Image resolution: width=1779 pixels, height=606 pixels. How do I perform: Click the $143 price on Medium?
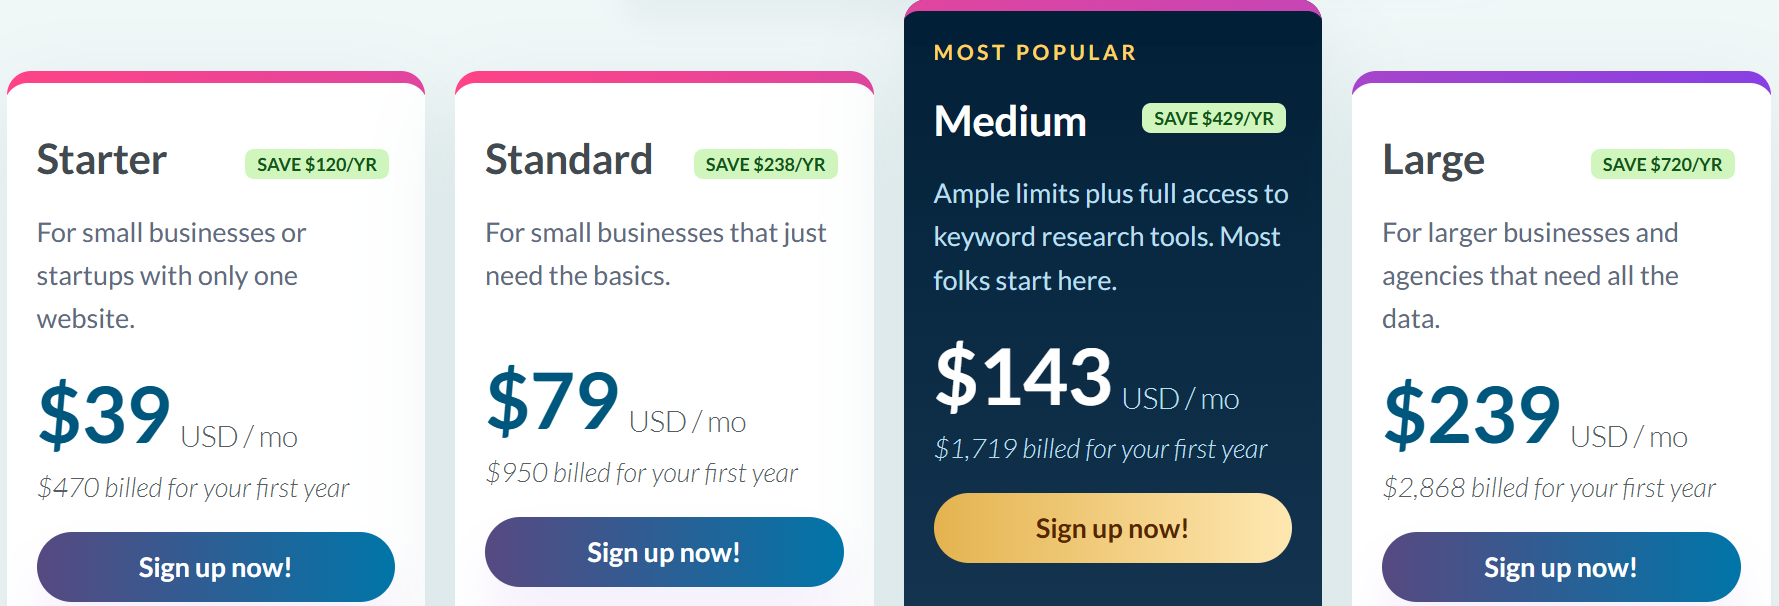tap(1022, 378)
